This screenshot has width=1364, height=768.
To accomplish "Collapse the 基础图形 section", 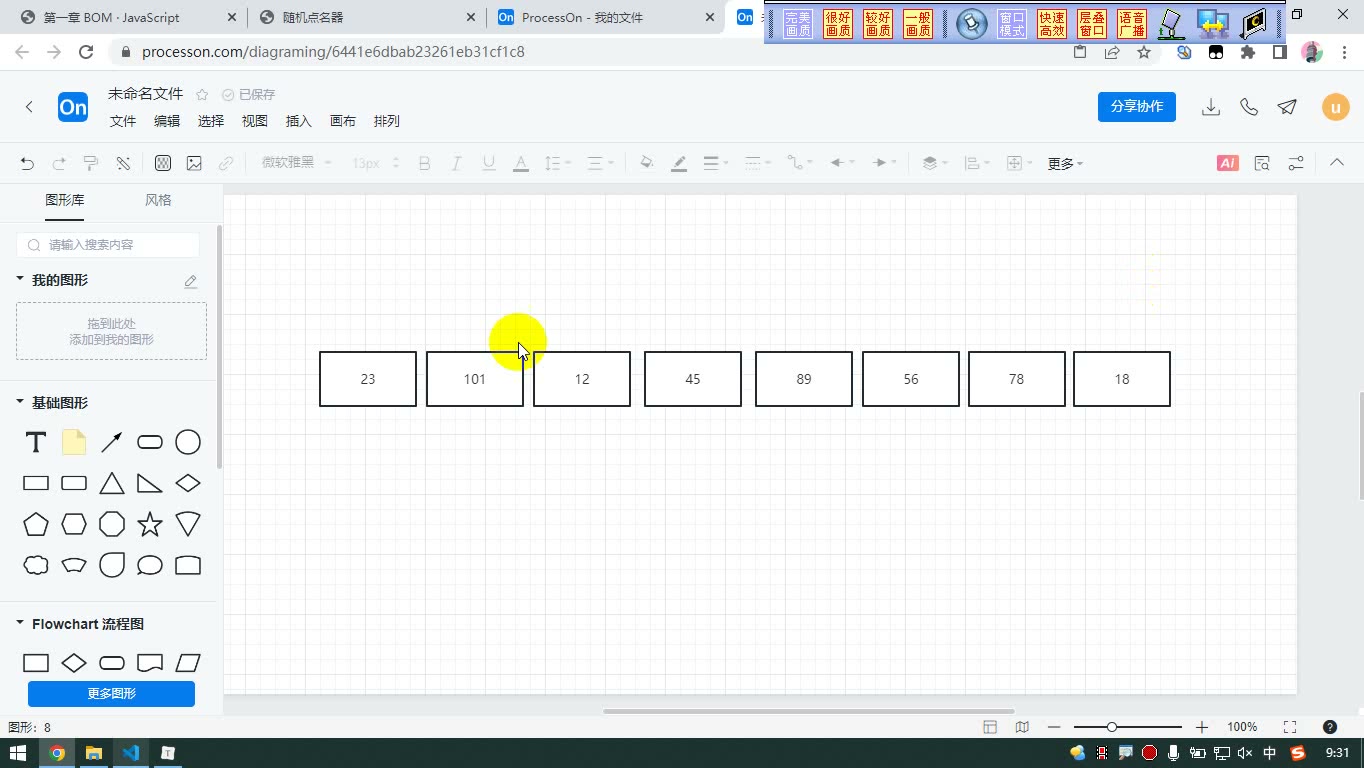I will [x=20, y=402].
